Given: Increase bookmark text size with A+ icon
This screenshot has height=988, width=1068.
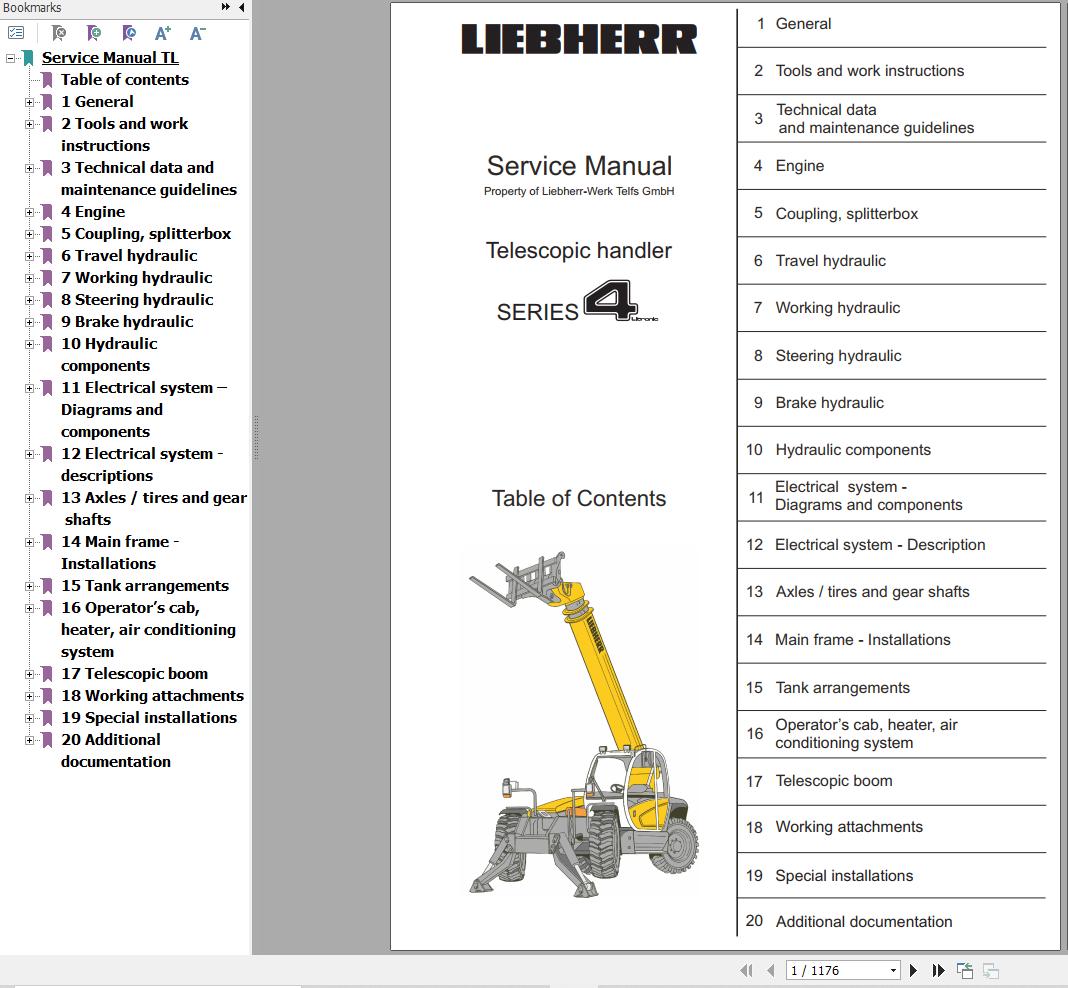Looking at the screenshot, I should tap(162, 32).
